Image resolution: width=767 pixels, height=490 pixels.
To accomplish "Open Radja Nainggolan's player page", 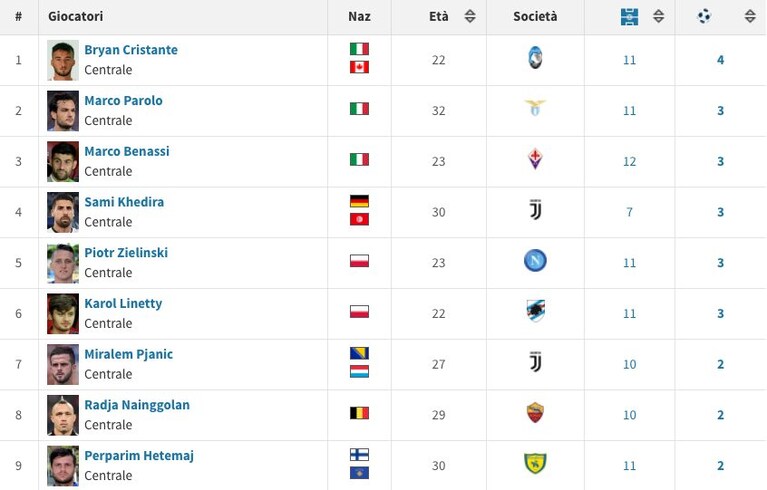I will tap(137, 405).
